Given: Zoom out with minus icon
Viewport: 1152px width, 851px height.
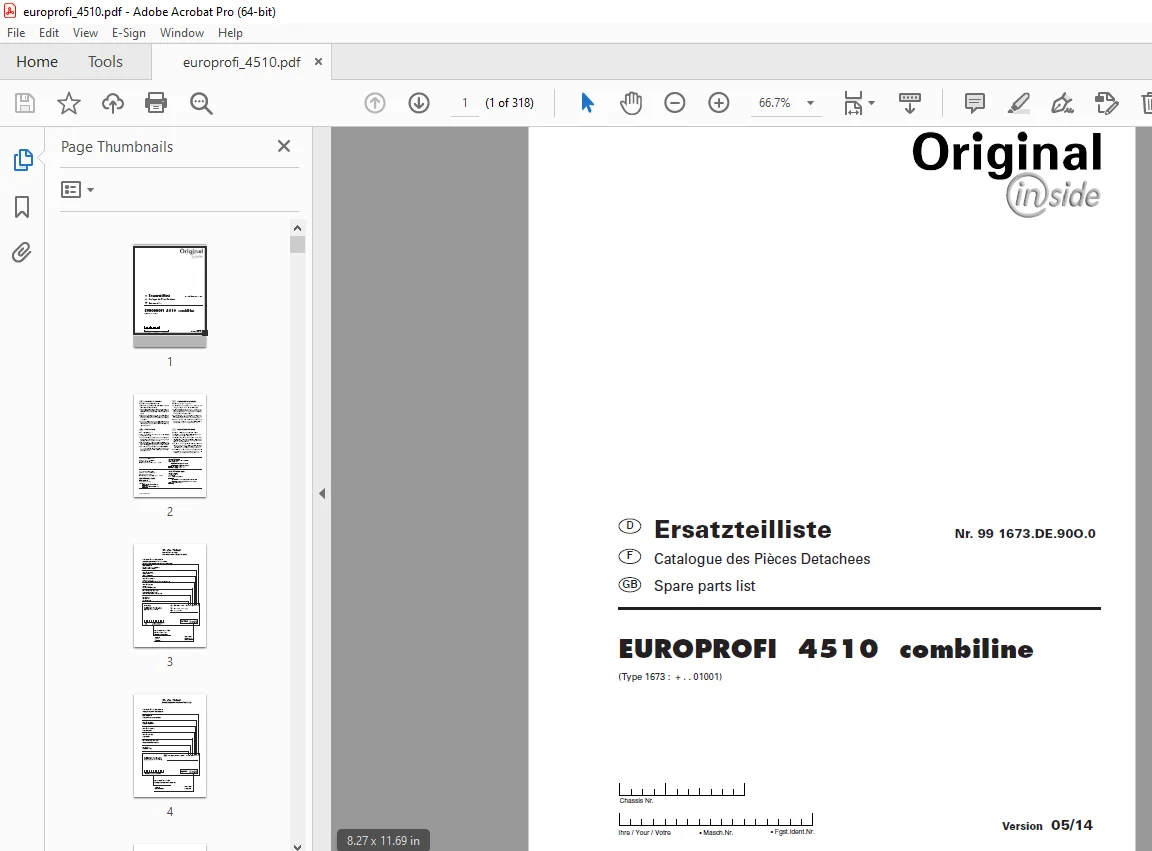Looking at the screenshot, I should [x=674, y=103].
